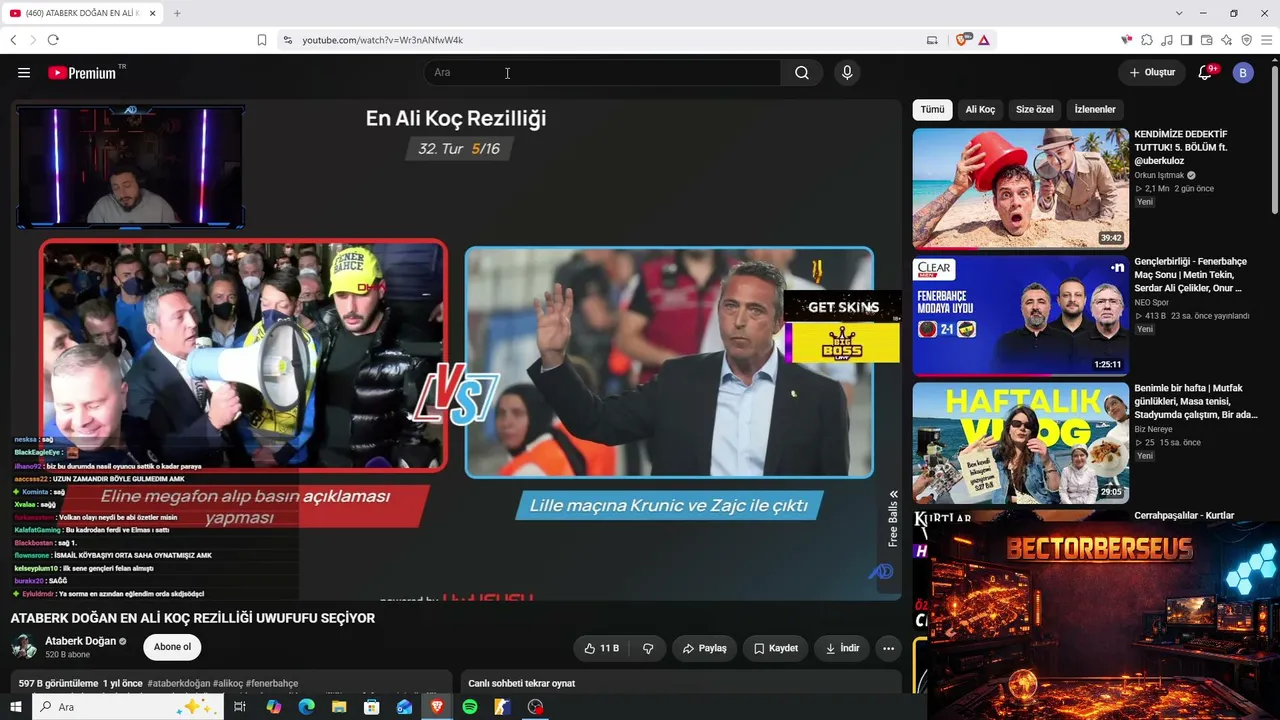Viewport: 1280px width, 720px height.
Task: Launch Microsoft Edge from the taskbar
Action: coord(307,707)
